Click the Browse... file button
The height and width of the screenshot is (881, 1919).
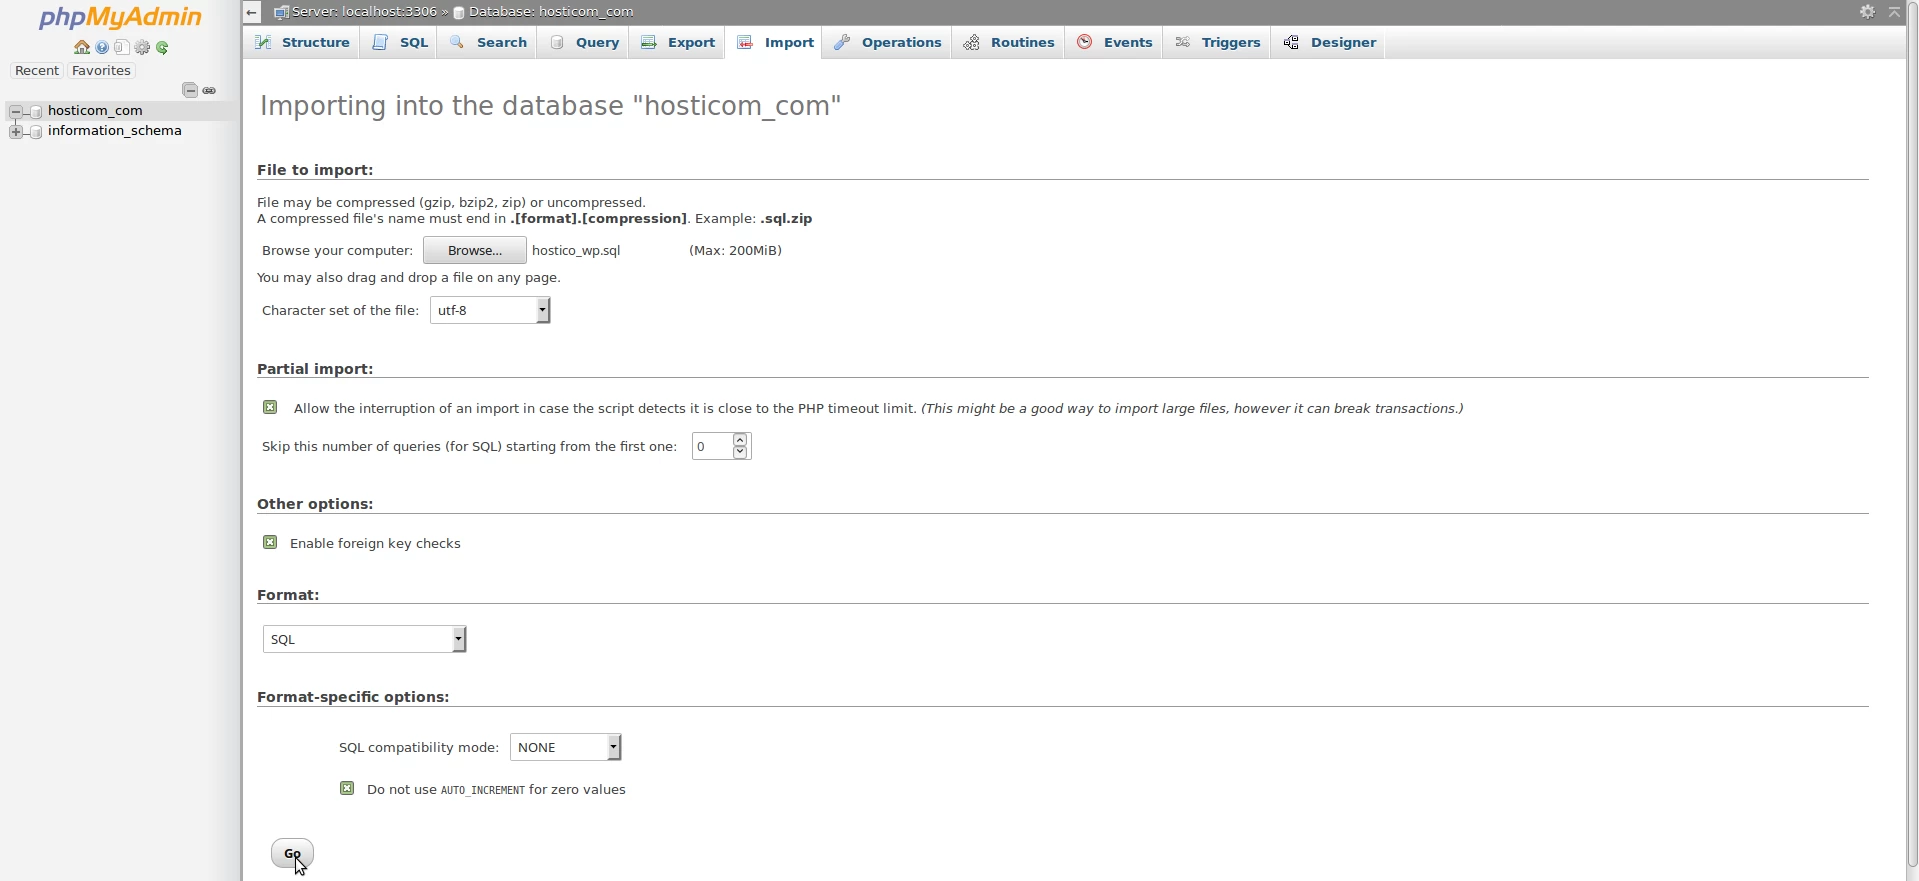(474, 250)
